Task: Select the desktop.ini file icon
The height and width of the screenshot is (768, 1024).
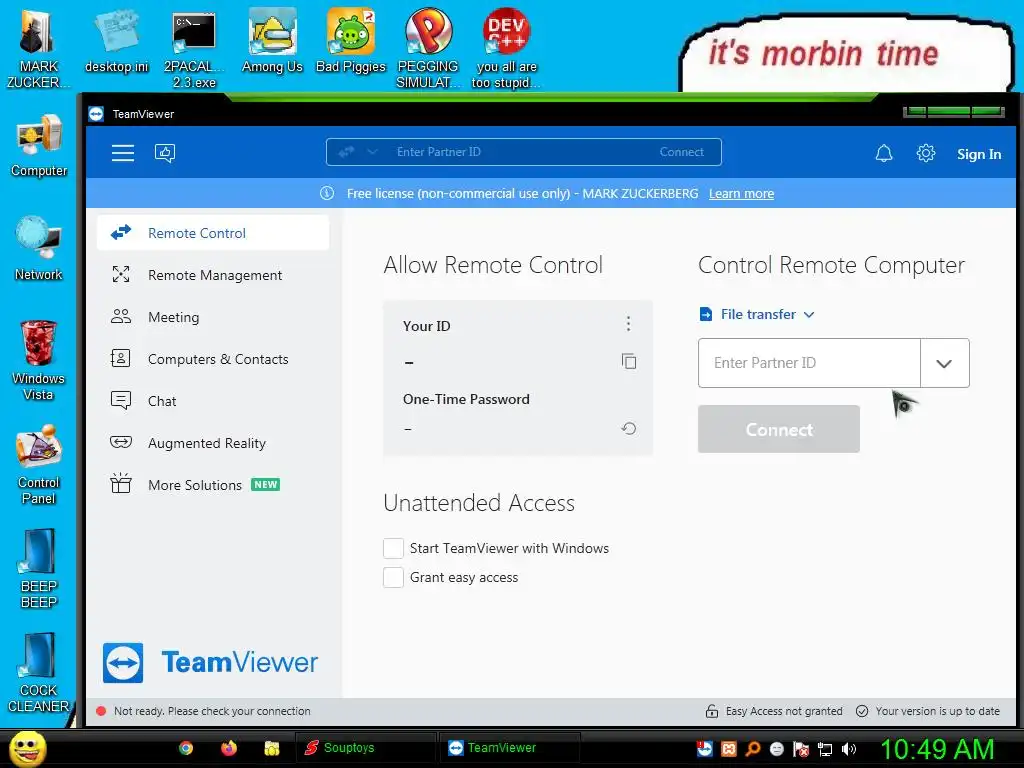Action: click(x=116, y=42)
